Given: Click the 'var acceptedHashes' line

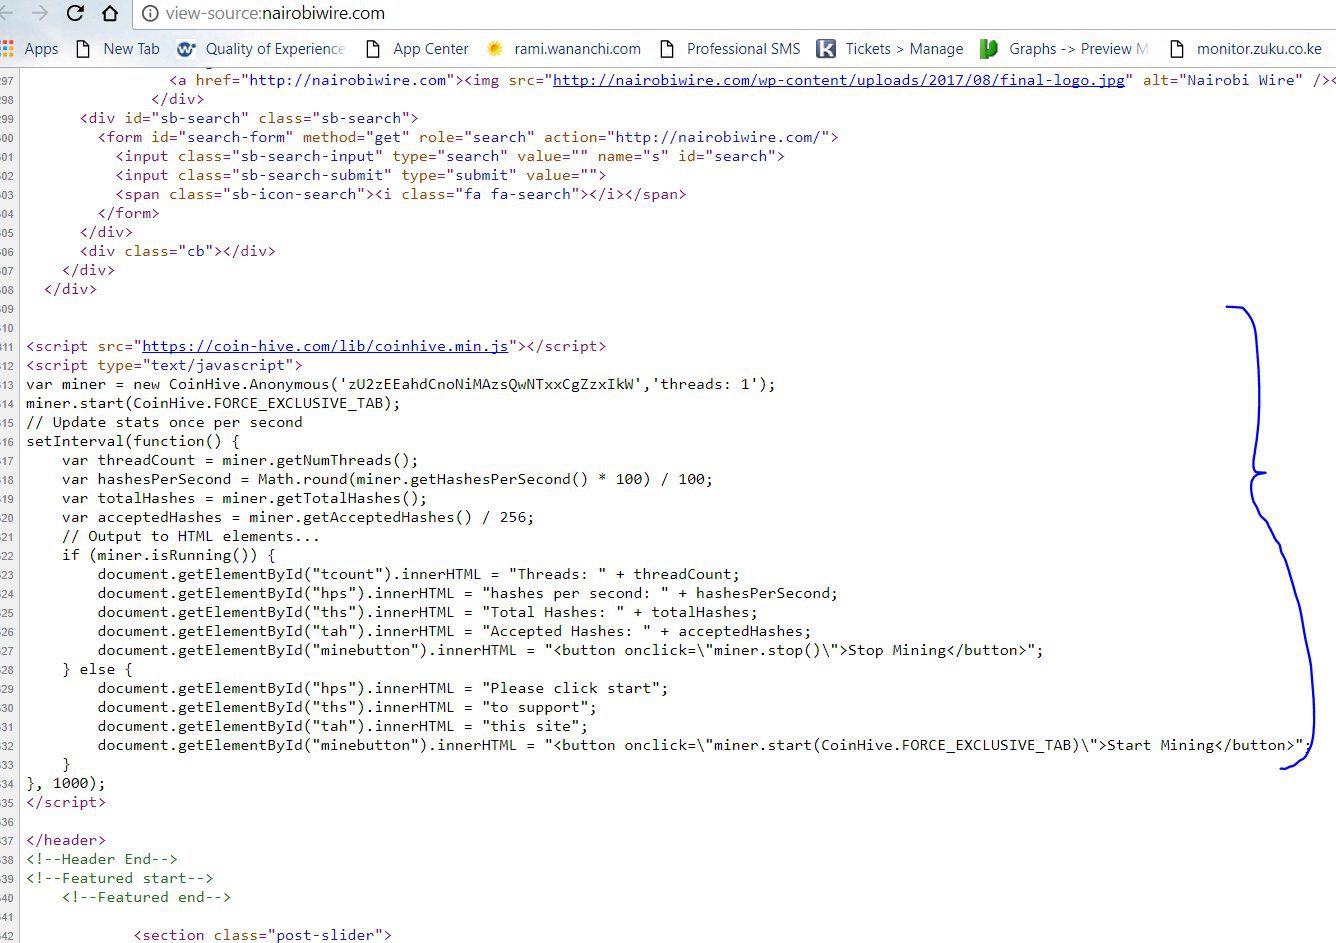Looking at the screenshot, I should tap(298, 517).
